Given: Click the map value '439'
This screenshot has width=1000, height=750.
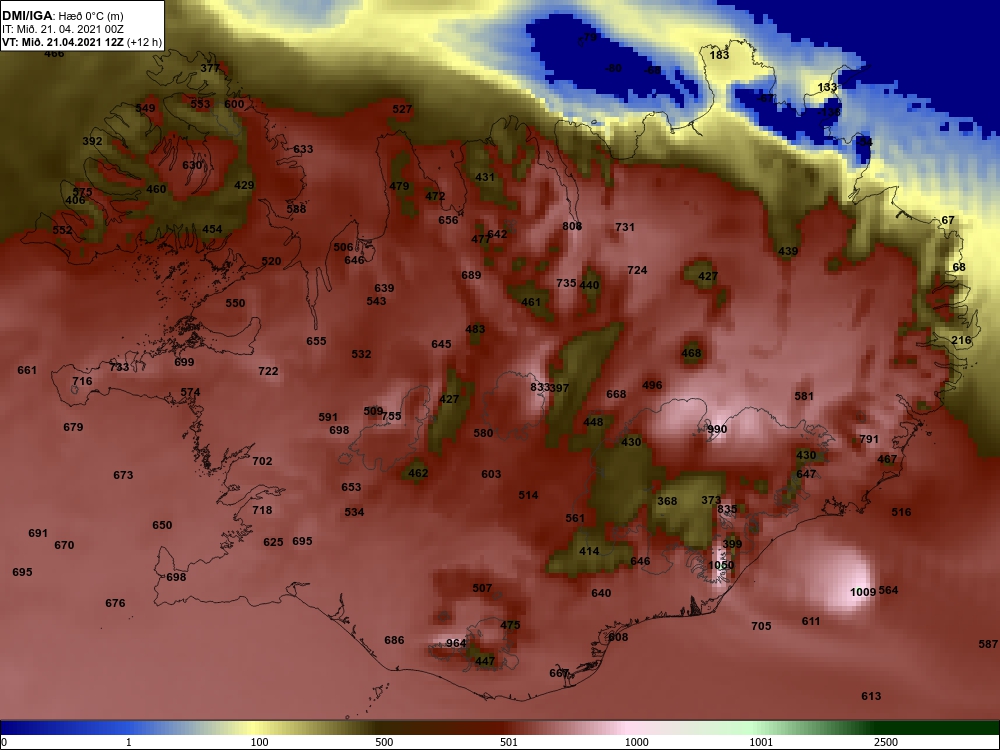Looking at the screenshot, I should (788, 251).
